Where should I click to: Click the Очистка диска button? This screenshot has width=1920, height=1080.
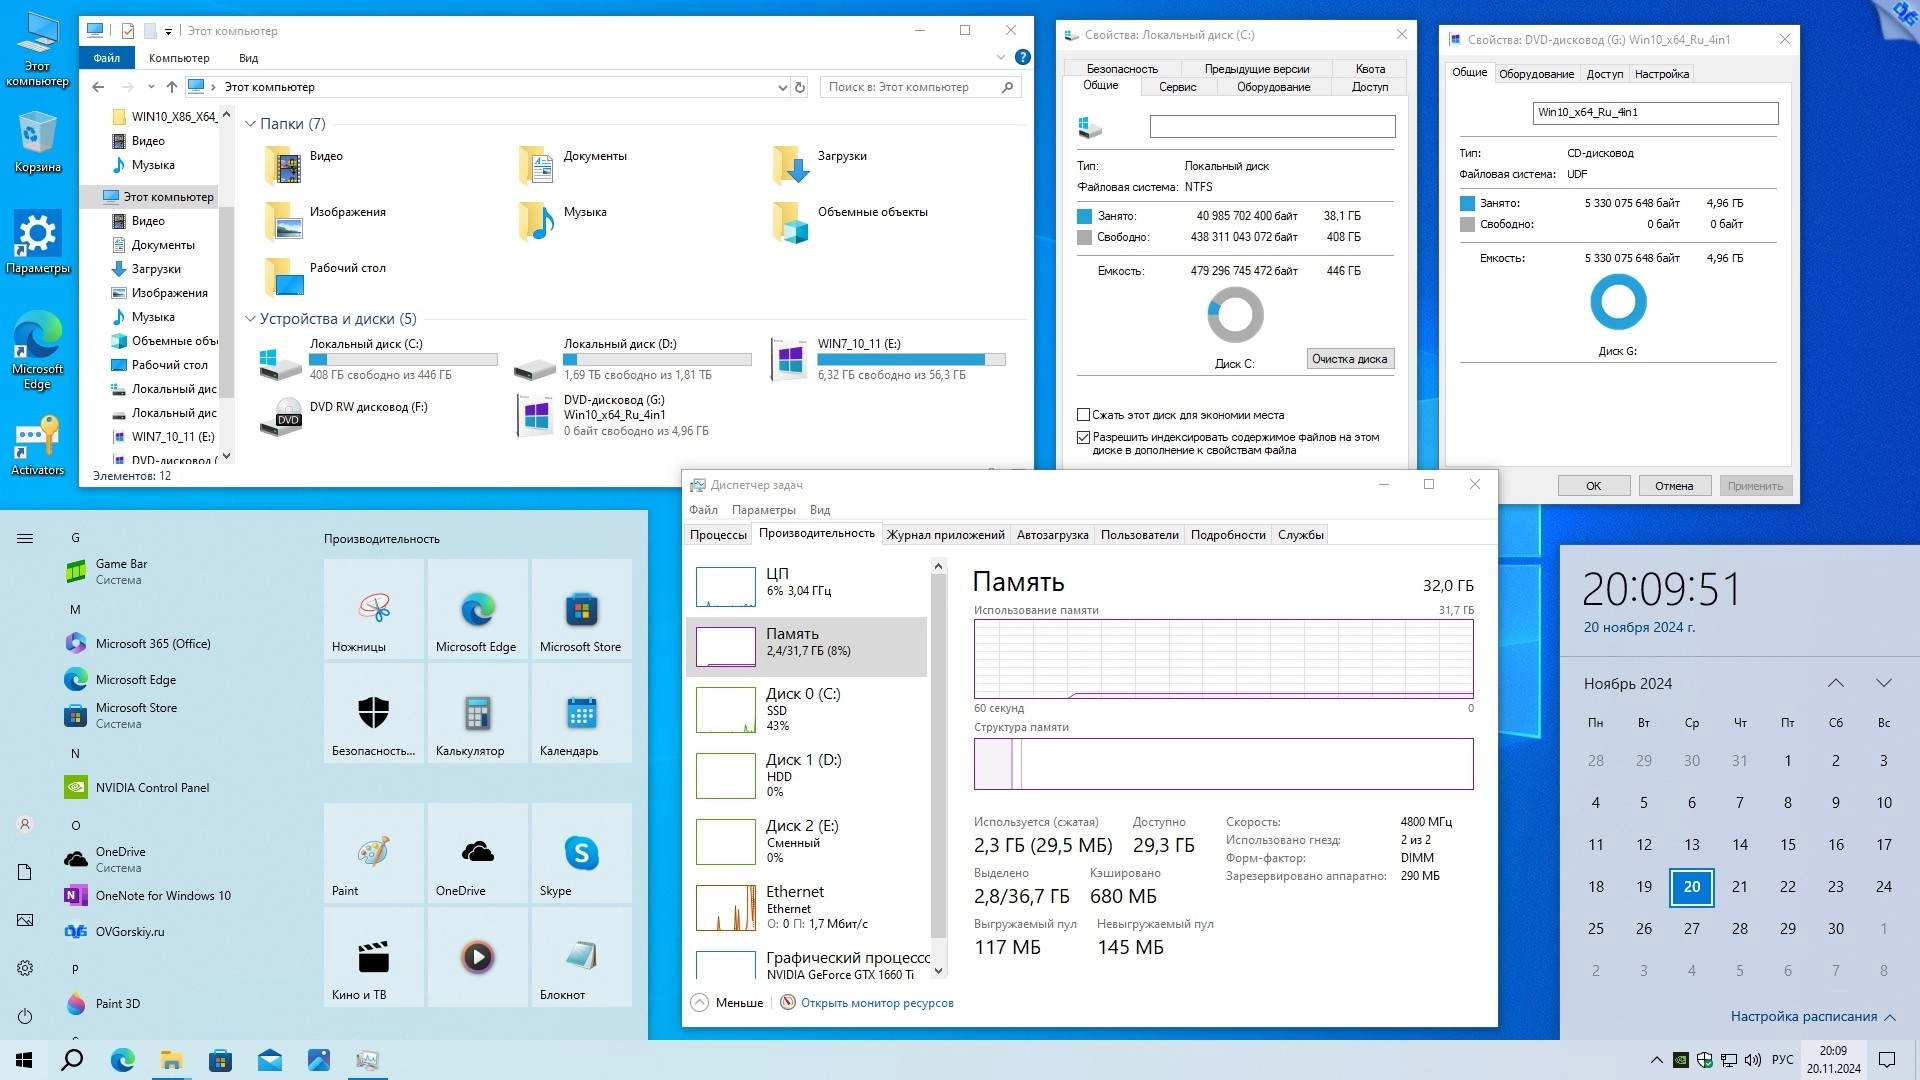(x=1350, y=358)
